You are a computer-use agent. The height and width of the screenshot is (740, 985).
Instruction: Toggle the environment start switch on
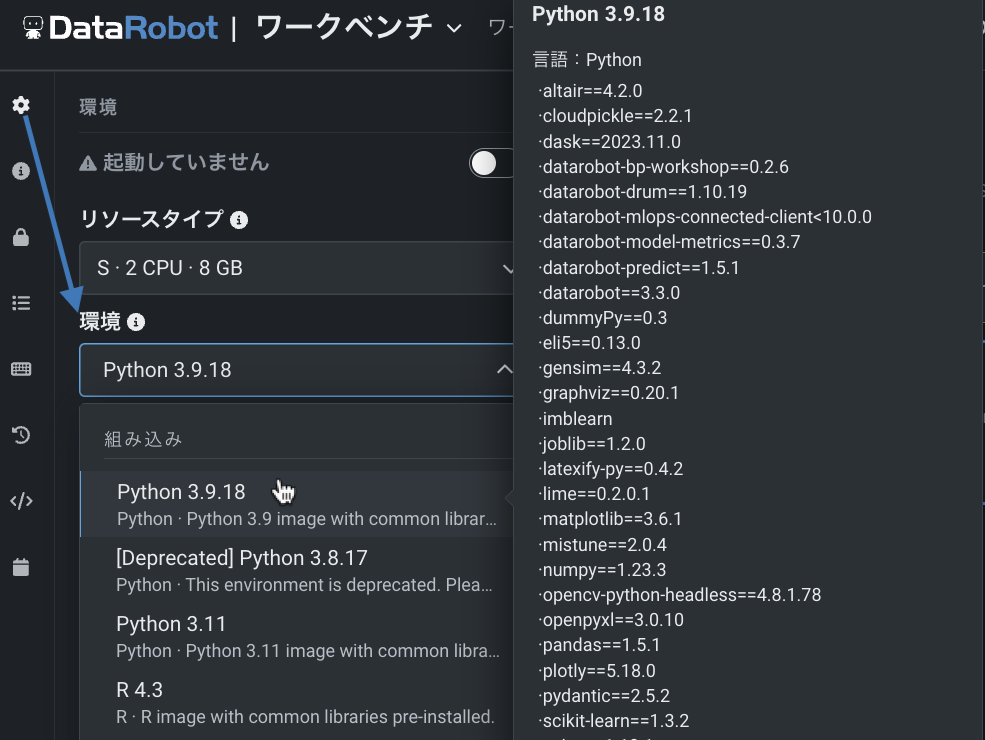click(x=492, y=163)
